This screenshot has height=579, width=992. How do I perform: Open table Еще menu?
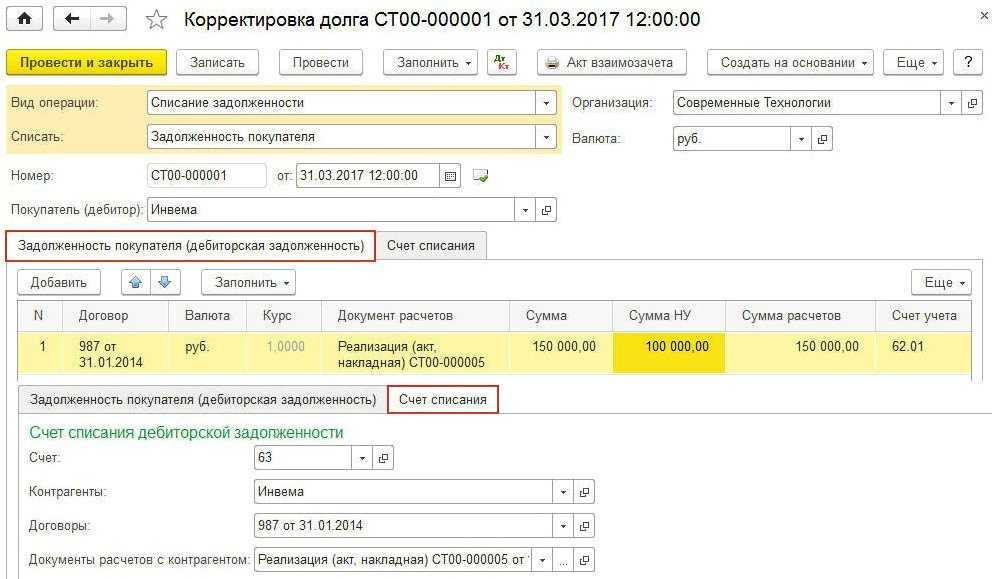click(x=941, y=282)
